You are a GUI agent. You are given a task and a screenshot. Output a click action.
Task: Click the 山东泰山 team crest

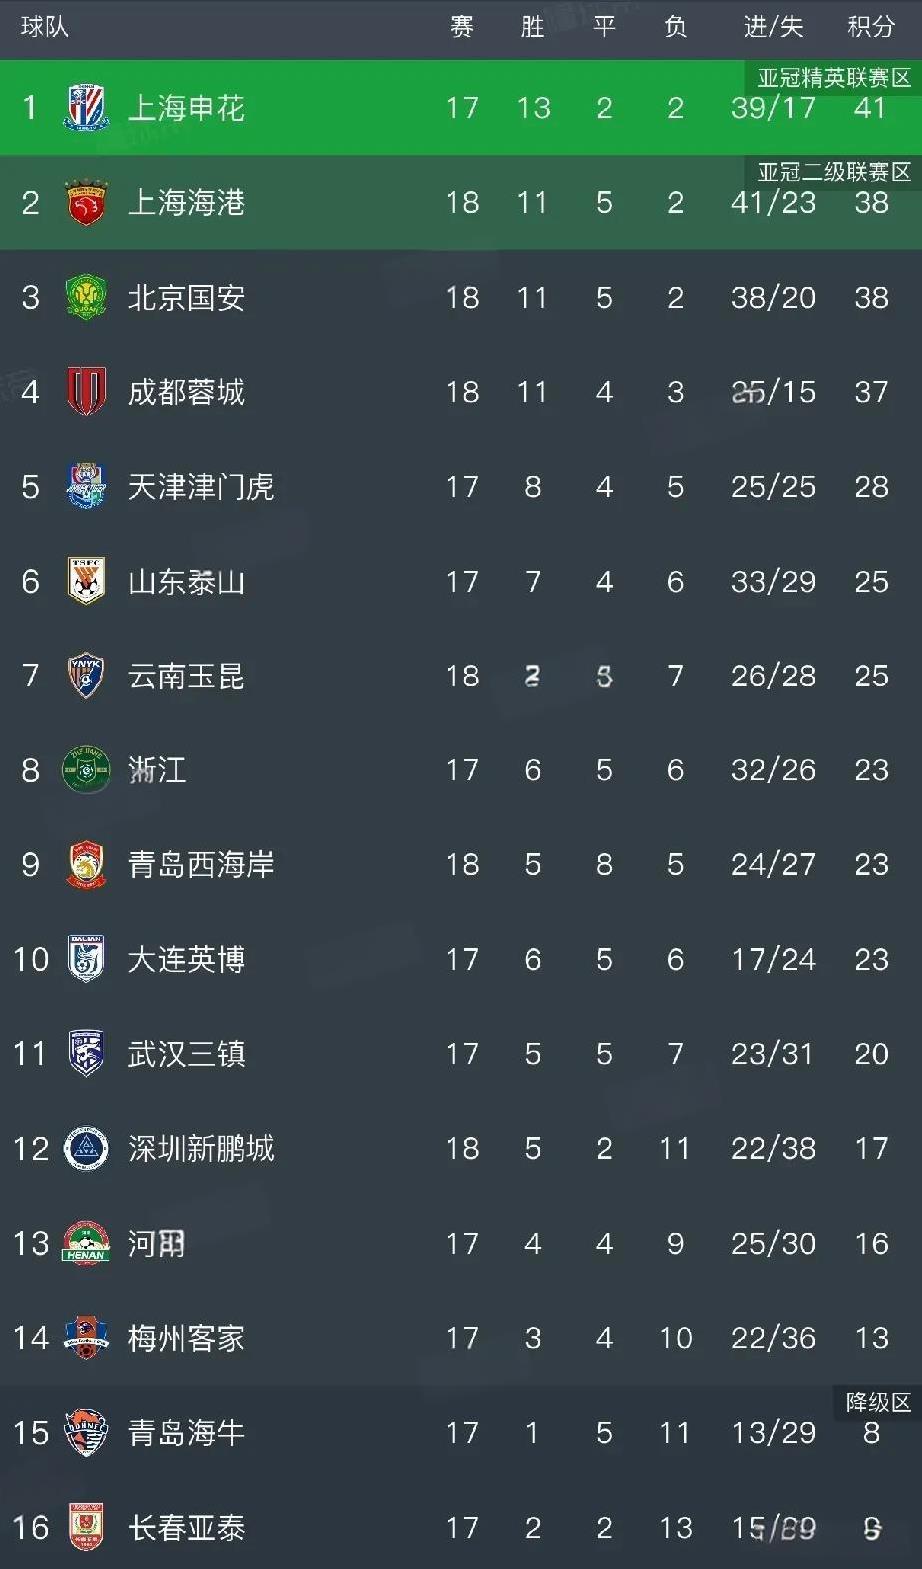86,581
